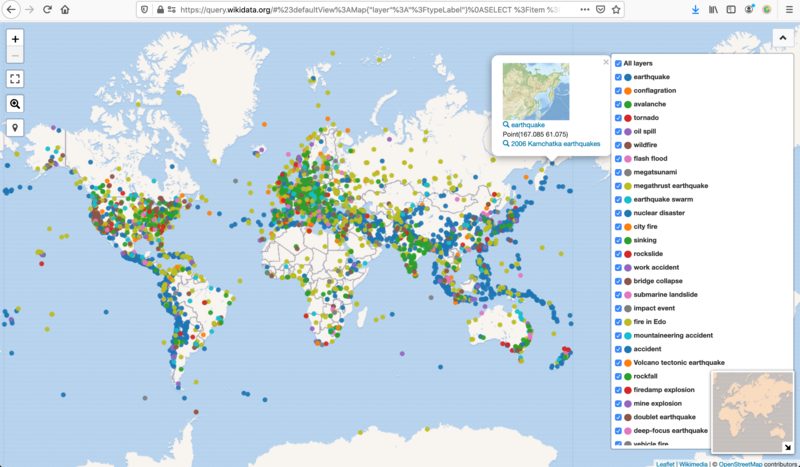Open Firefox account menu

(749, 9)
